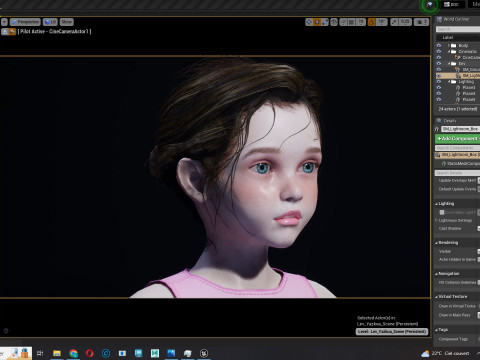
Task: Click the Details panel tab
Action: pos(447,121)
